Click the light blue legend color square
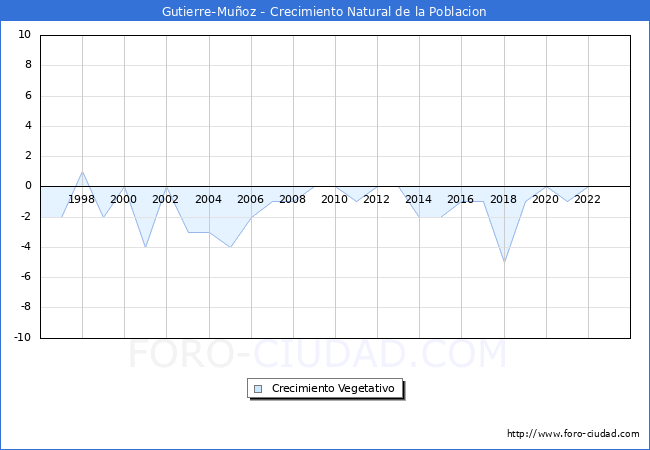Viewport: 650px width, 450px height. (258, 388)
